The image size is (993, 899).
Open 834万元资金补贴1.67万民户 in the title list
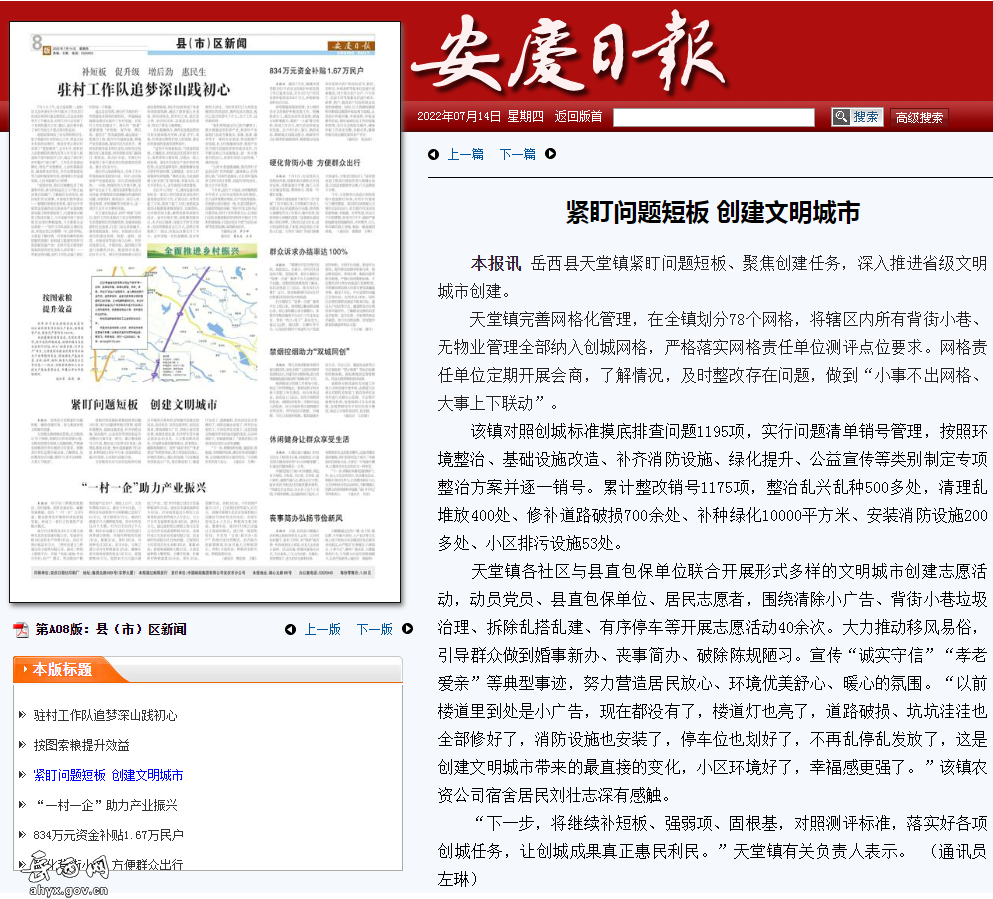point(108,835)
